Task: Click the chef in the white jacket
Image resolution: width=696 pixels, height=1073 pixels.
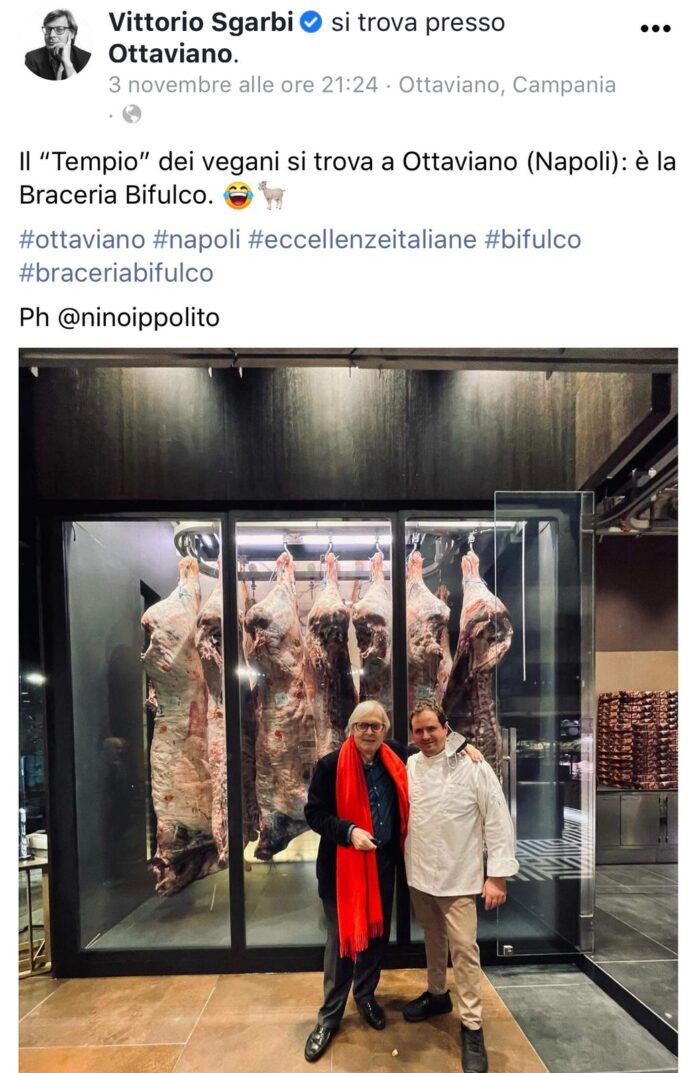Action: point(459,883)
